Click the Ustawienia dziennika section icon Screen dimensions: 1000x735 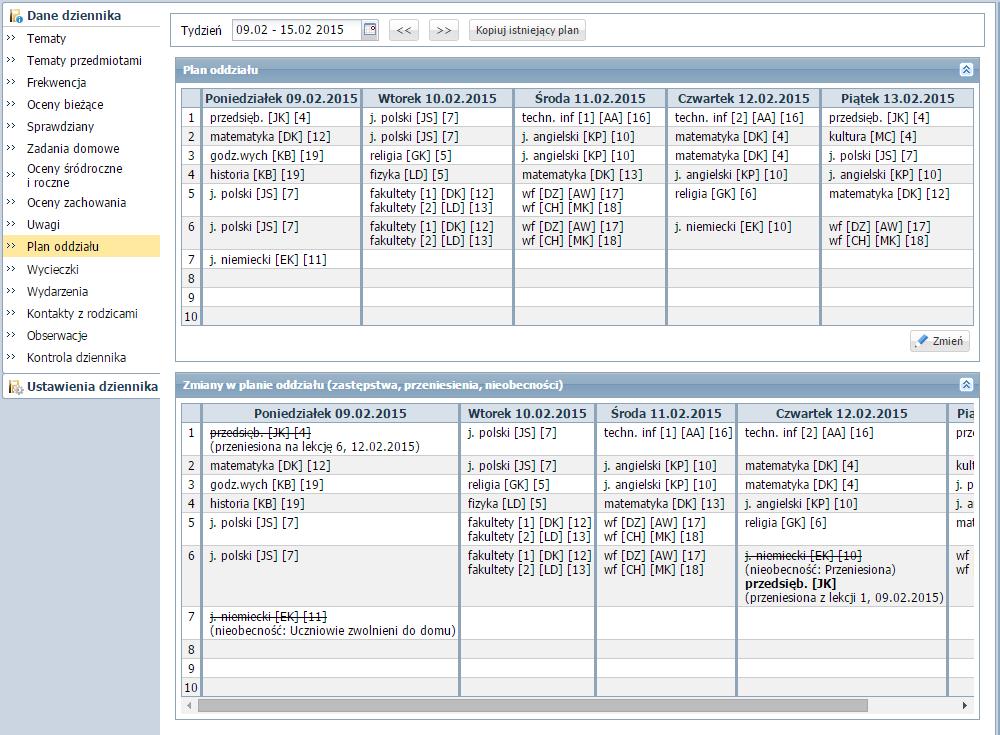coord(15,387)
